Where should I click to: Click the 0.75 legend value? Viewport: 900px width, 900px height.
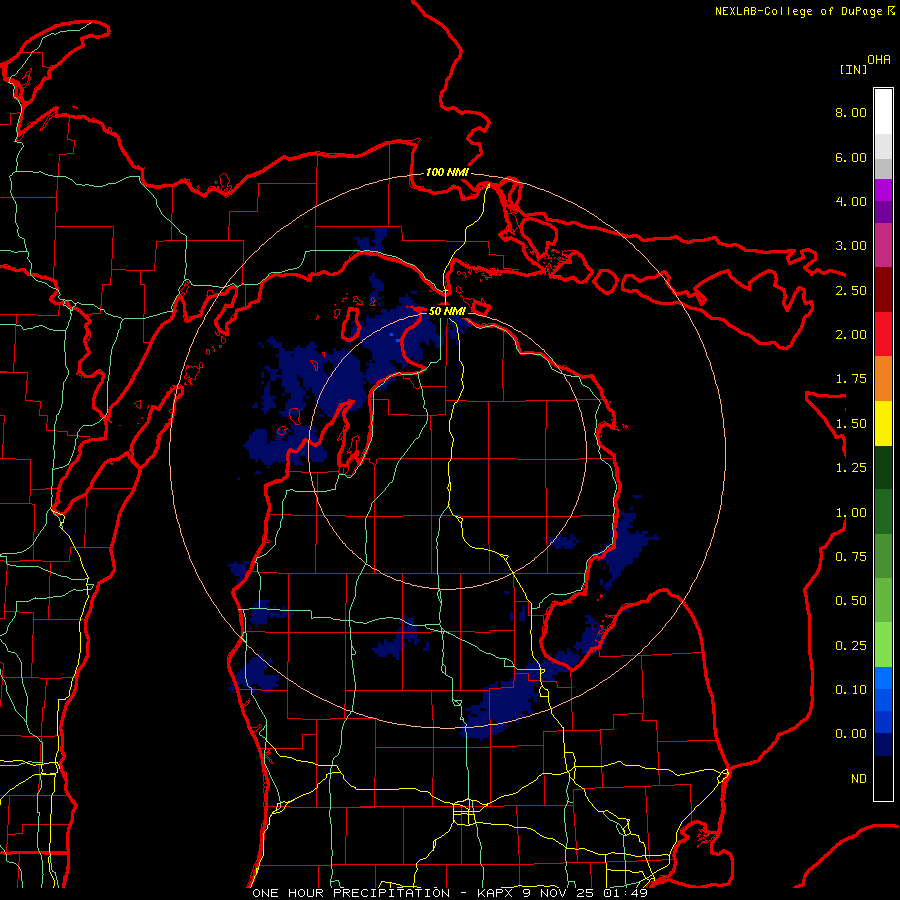click(851, 557)
